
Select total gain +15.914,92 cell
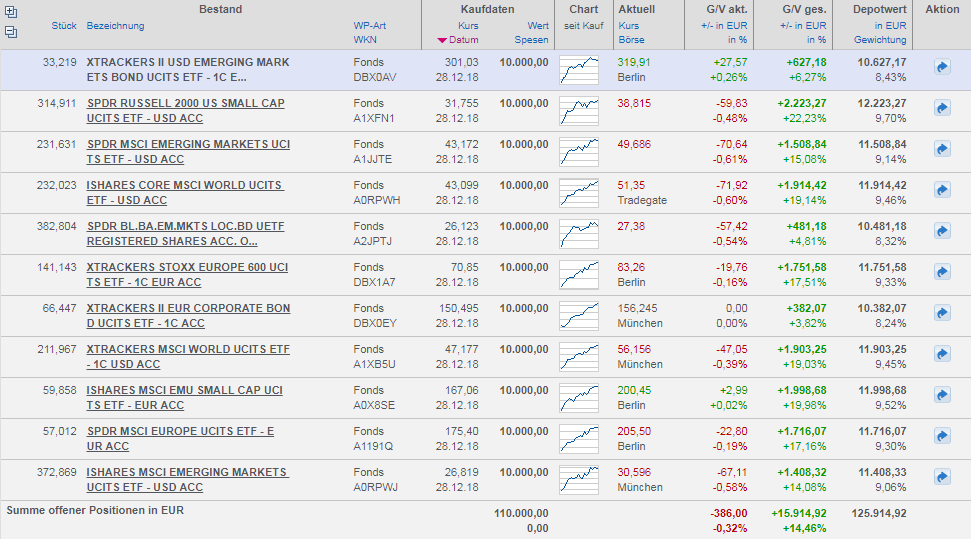798,514
